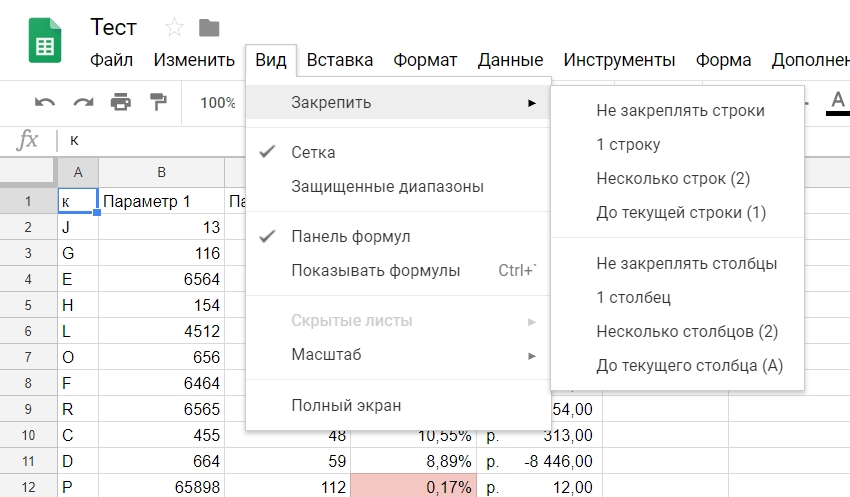Choose Не закреплять столбцы
Image resolution: width=850 pixels, height=497 pixels.
tap(686, 264)
